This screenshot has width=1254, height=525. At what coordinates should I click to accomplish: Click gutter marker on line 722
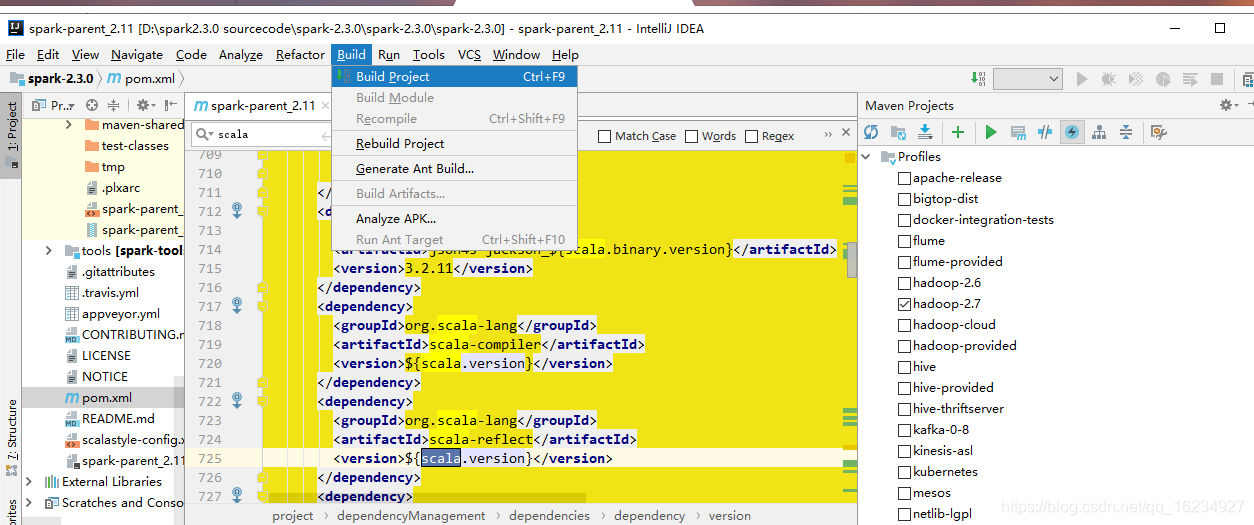(x=237, y=400)
